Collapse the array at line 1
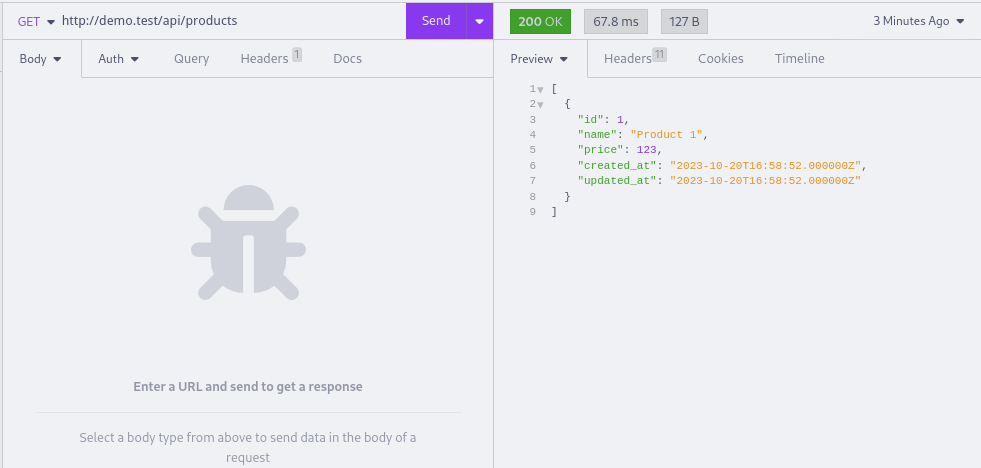This screenshot has height=468, width=981. [541, 89]
